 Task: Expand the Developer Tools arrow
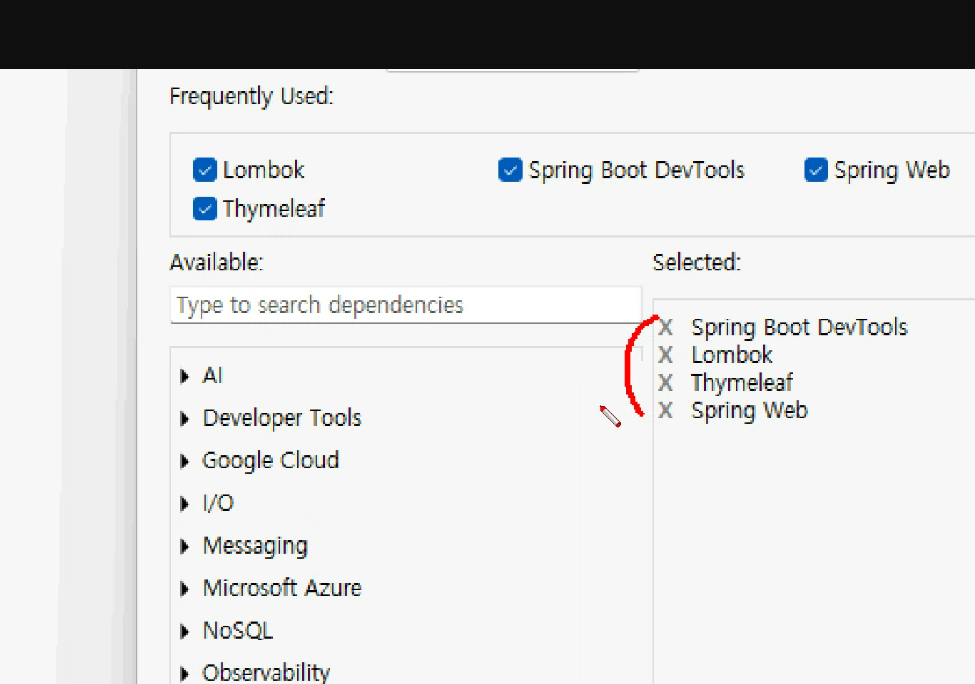point(184,418)
